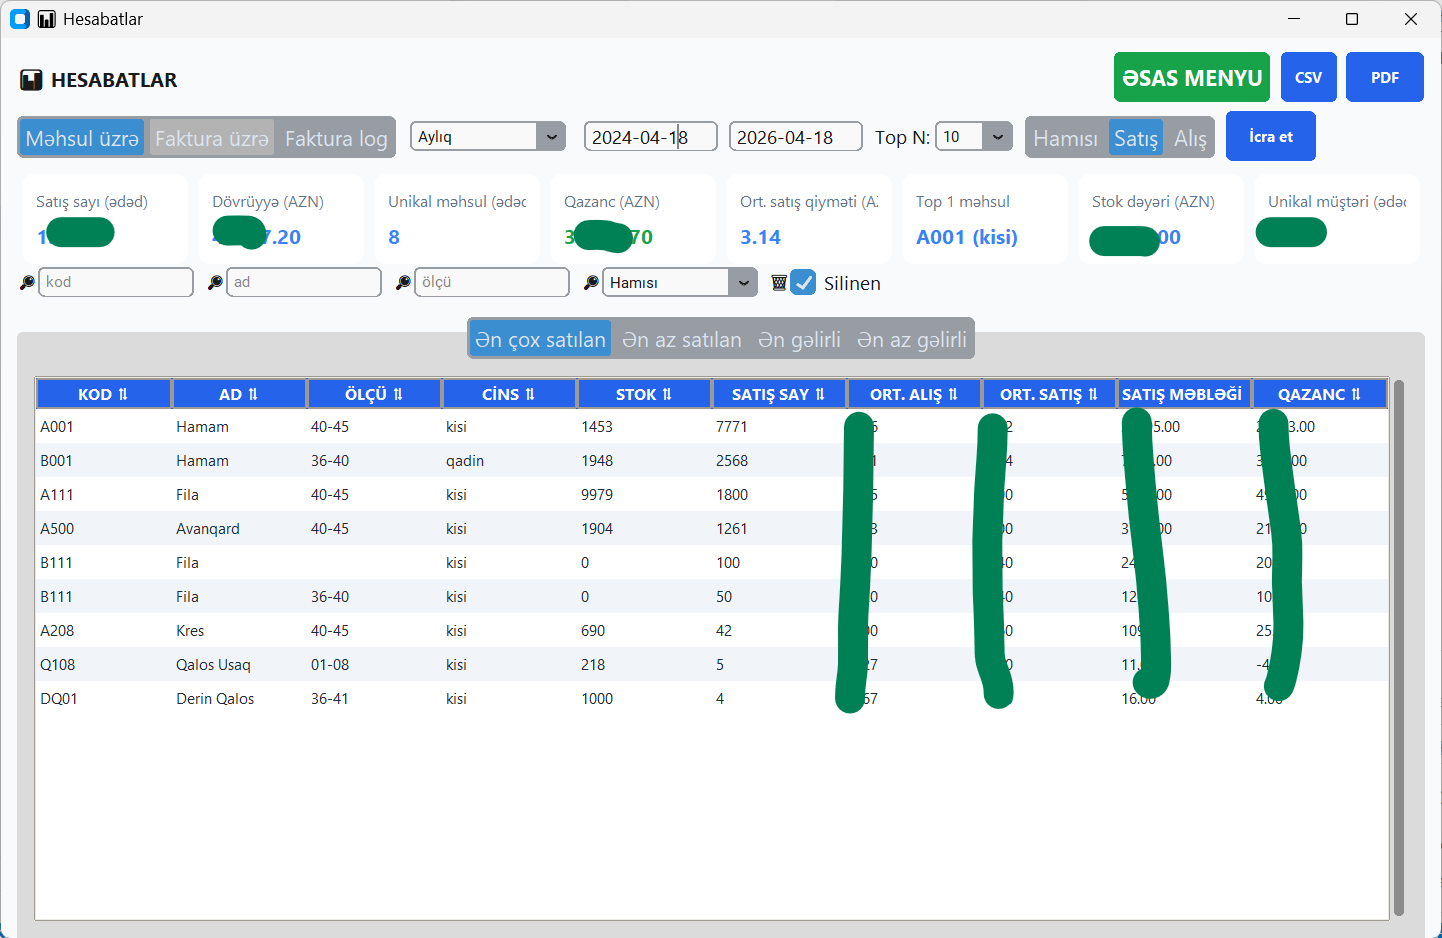
Task: Switch to the Ən gəlirli tab
Action: [x=799, y=340]
